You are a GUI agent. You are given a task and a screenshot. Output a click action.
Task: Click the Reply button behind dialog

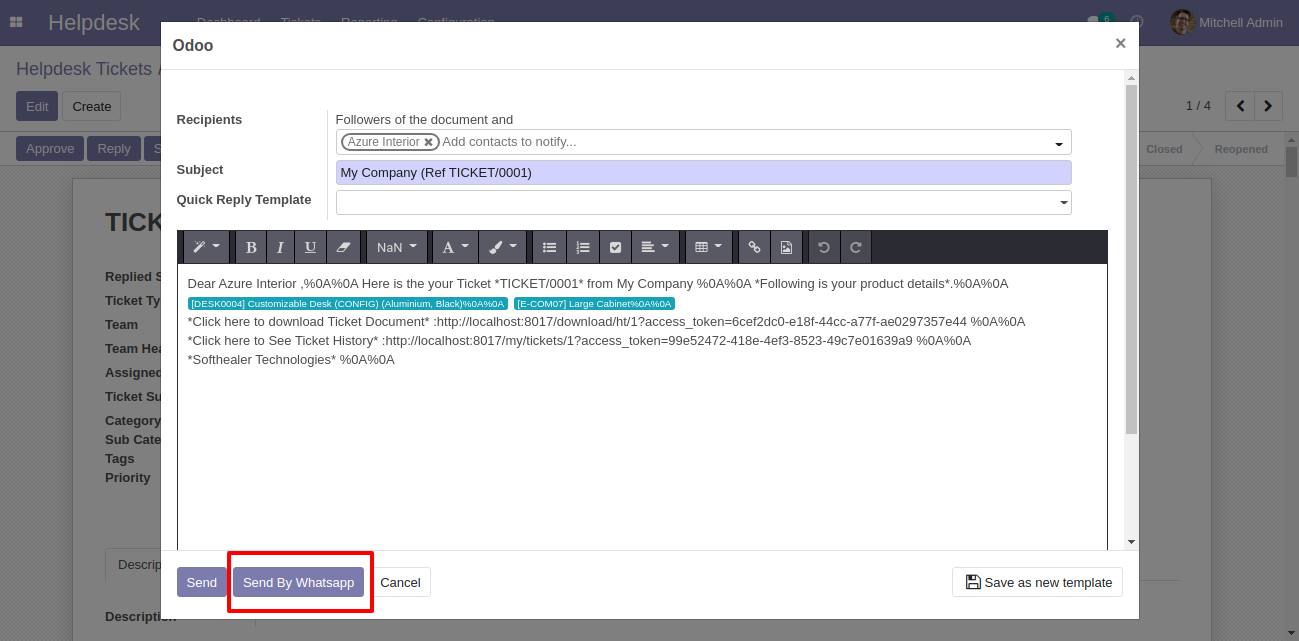114,149
